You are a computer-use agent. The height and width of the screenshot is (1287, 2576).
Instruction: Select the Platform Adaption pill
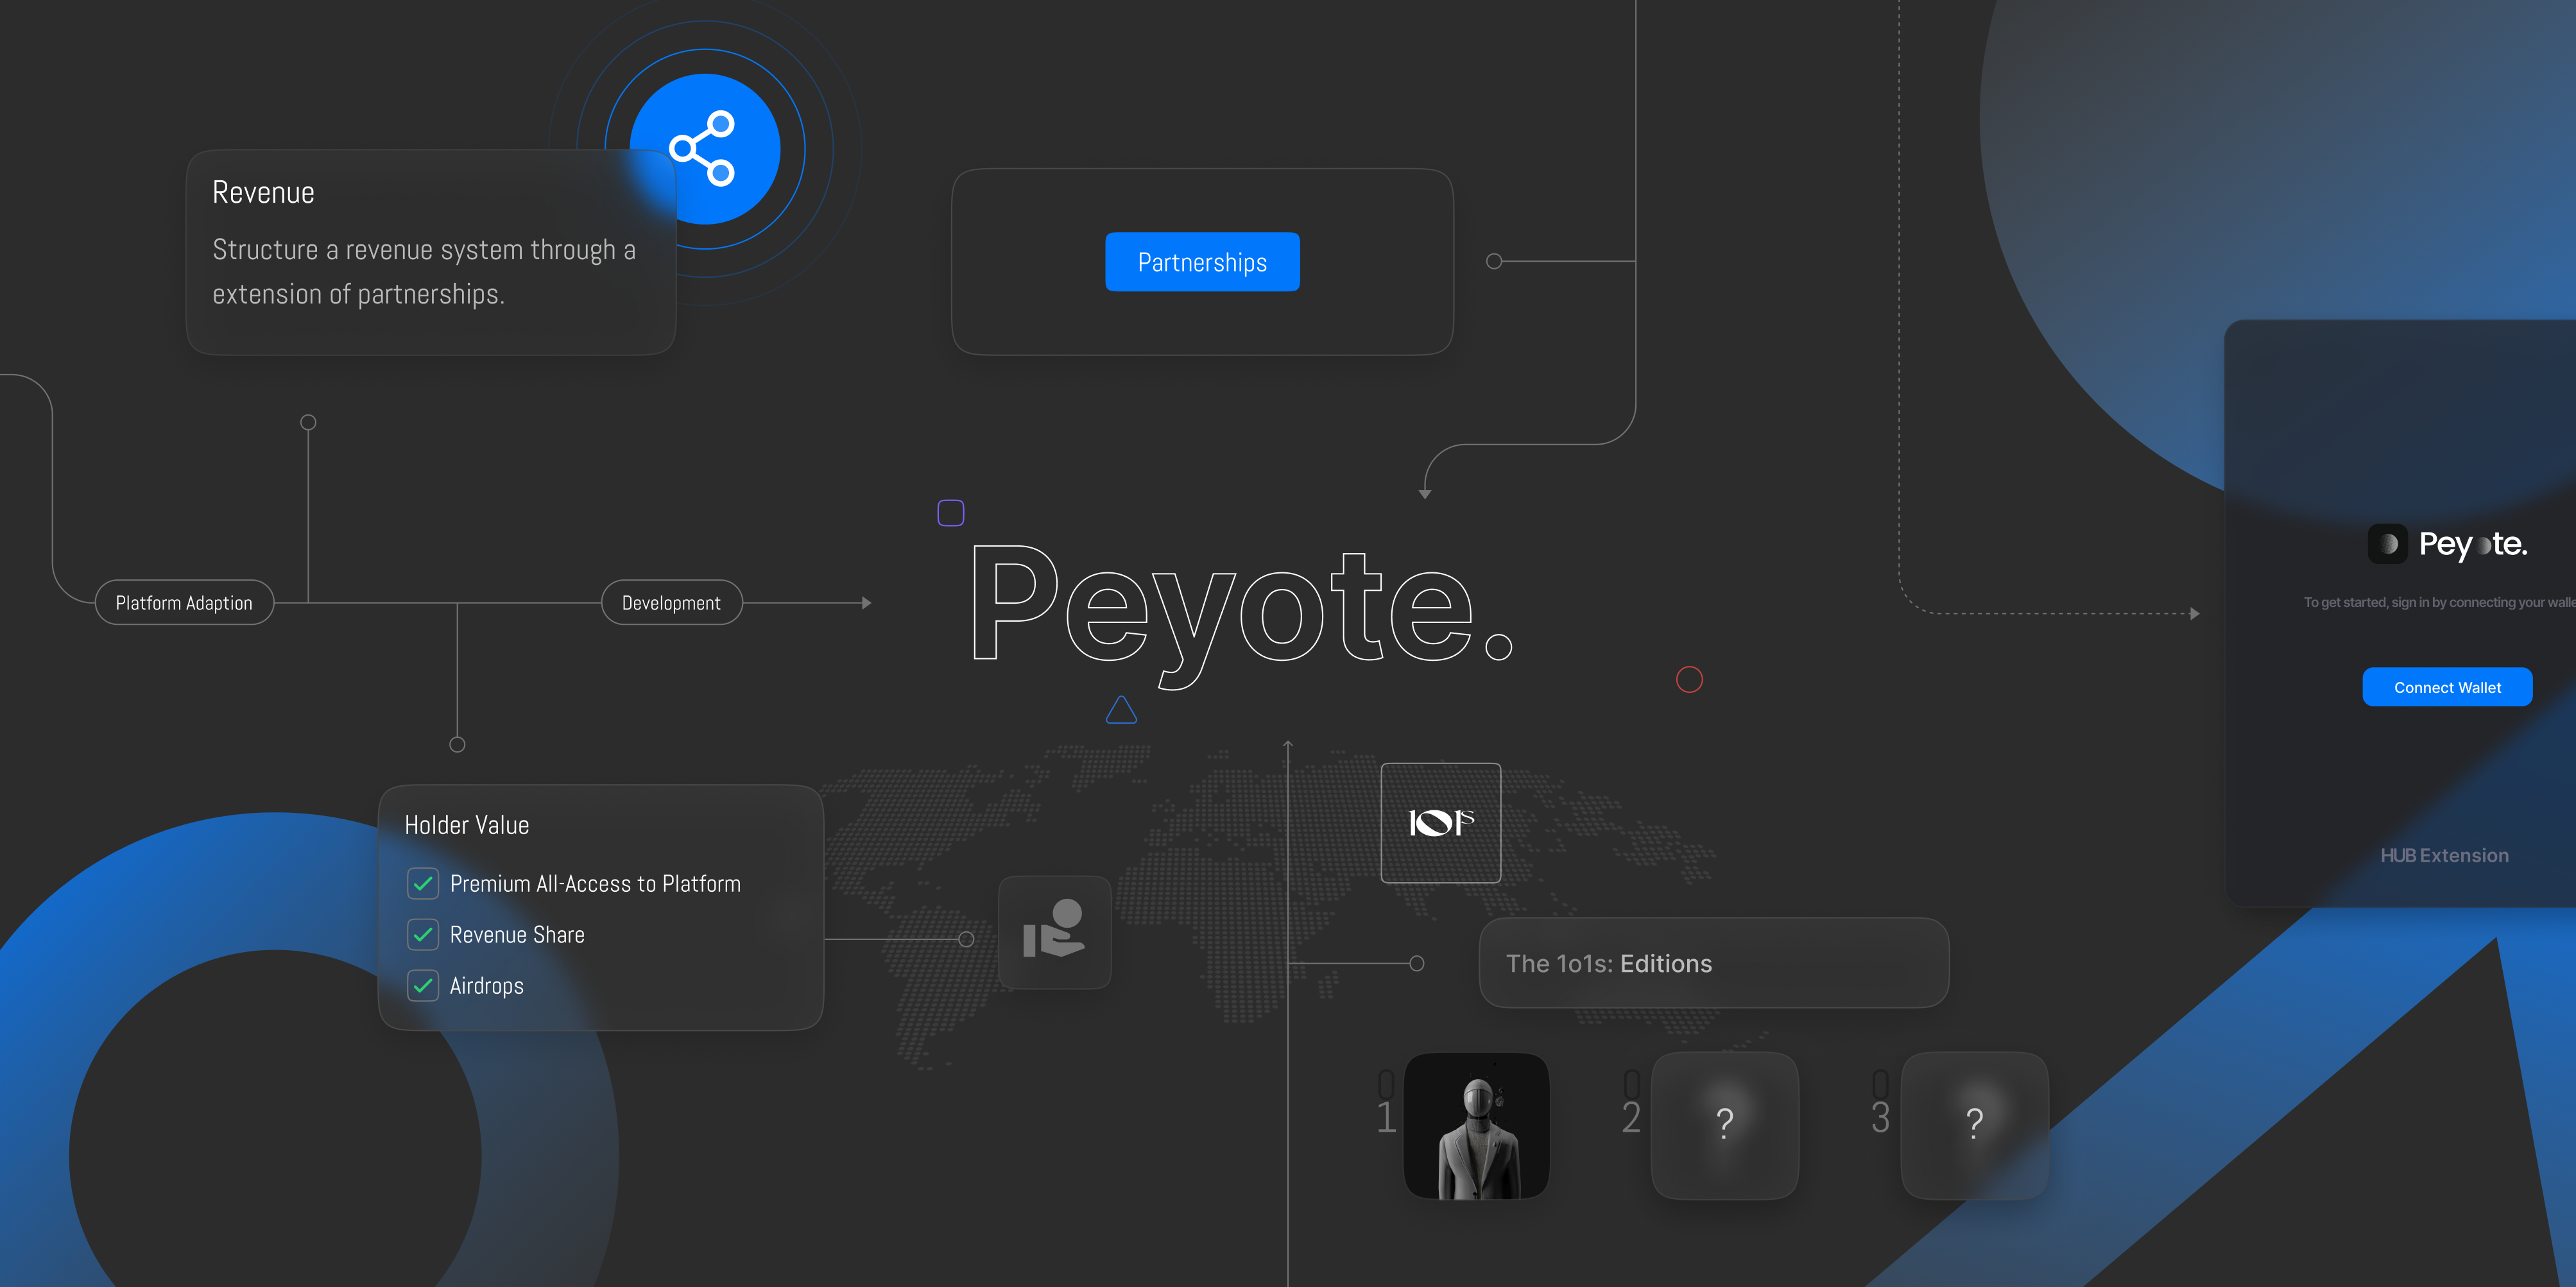[184, 603]
